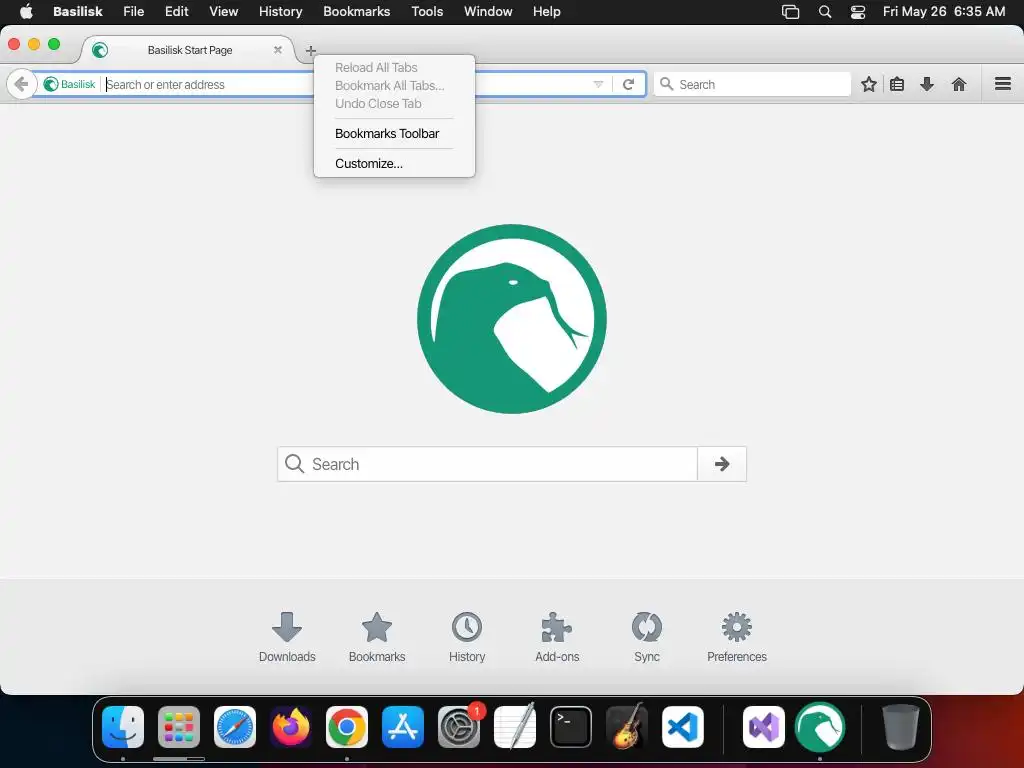Open the Tools menu
The width and height of the screenshot is (1024, 768).
(x=427, y=12)
